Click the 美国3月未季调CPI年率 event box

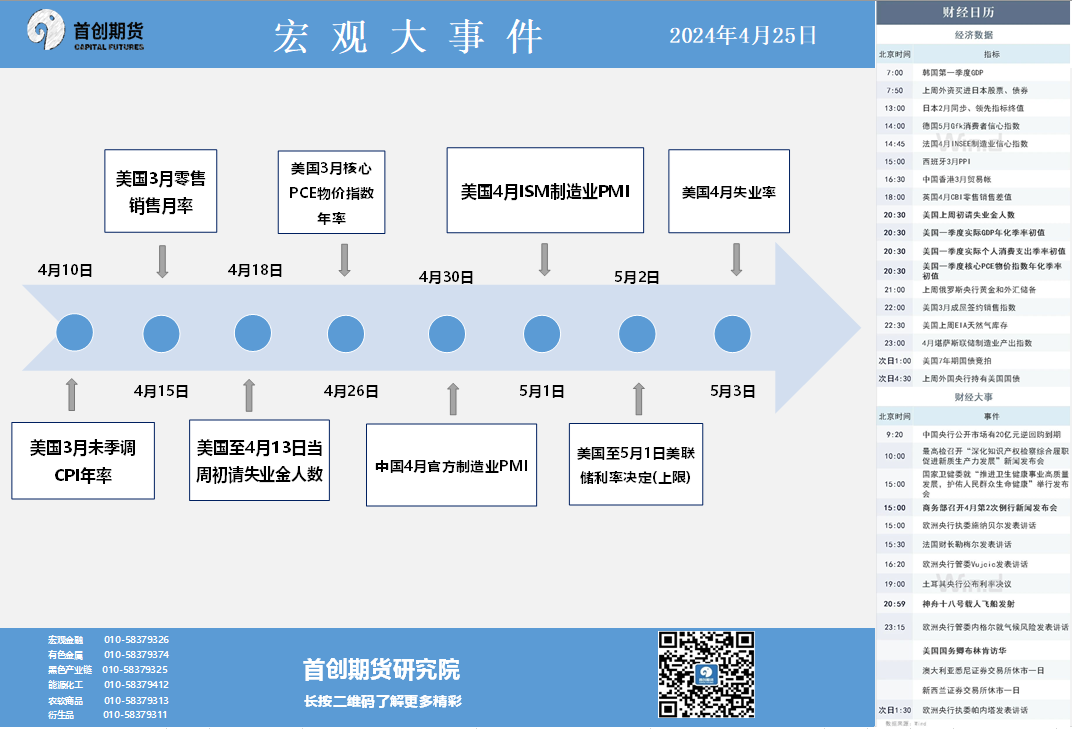tap(83, 461)
